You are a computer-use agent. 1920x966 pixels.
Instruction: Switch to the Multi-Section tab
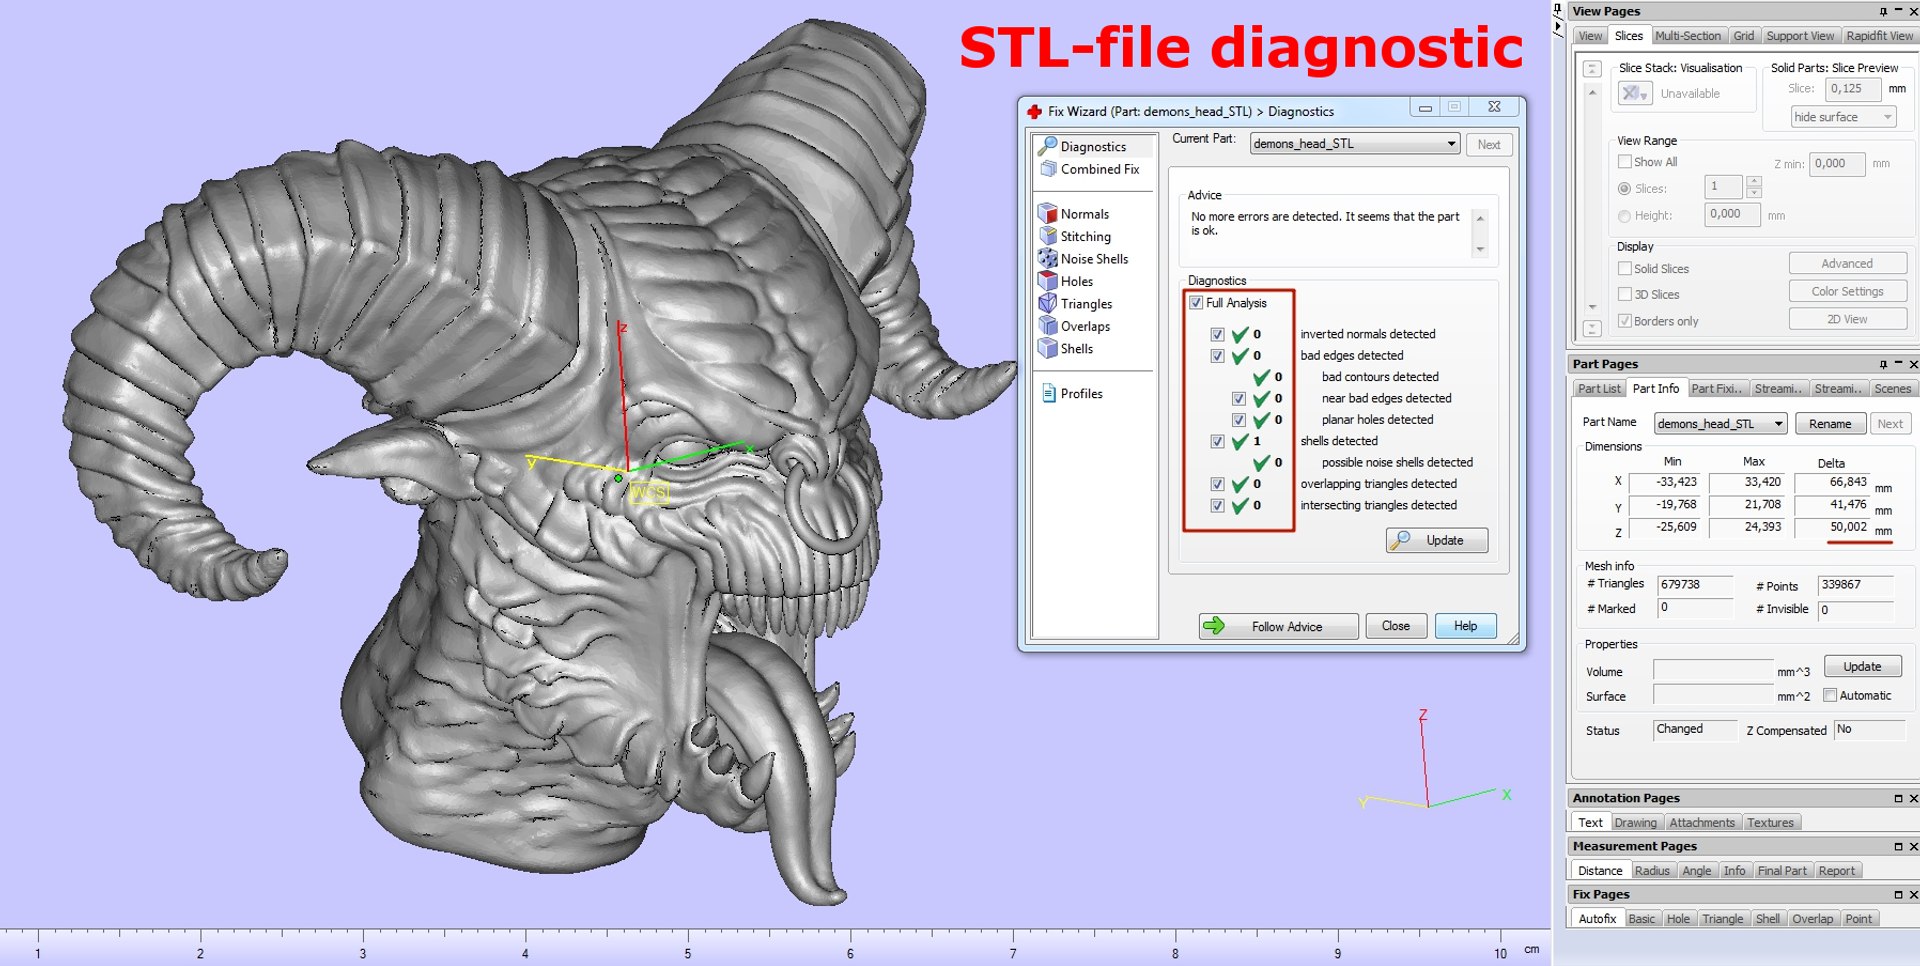click(x=1688, y=36)
